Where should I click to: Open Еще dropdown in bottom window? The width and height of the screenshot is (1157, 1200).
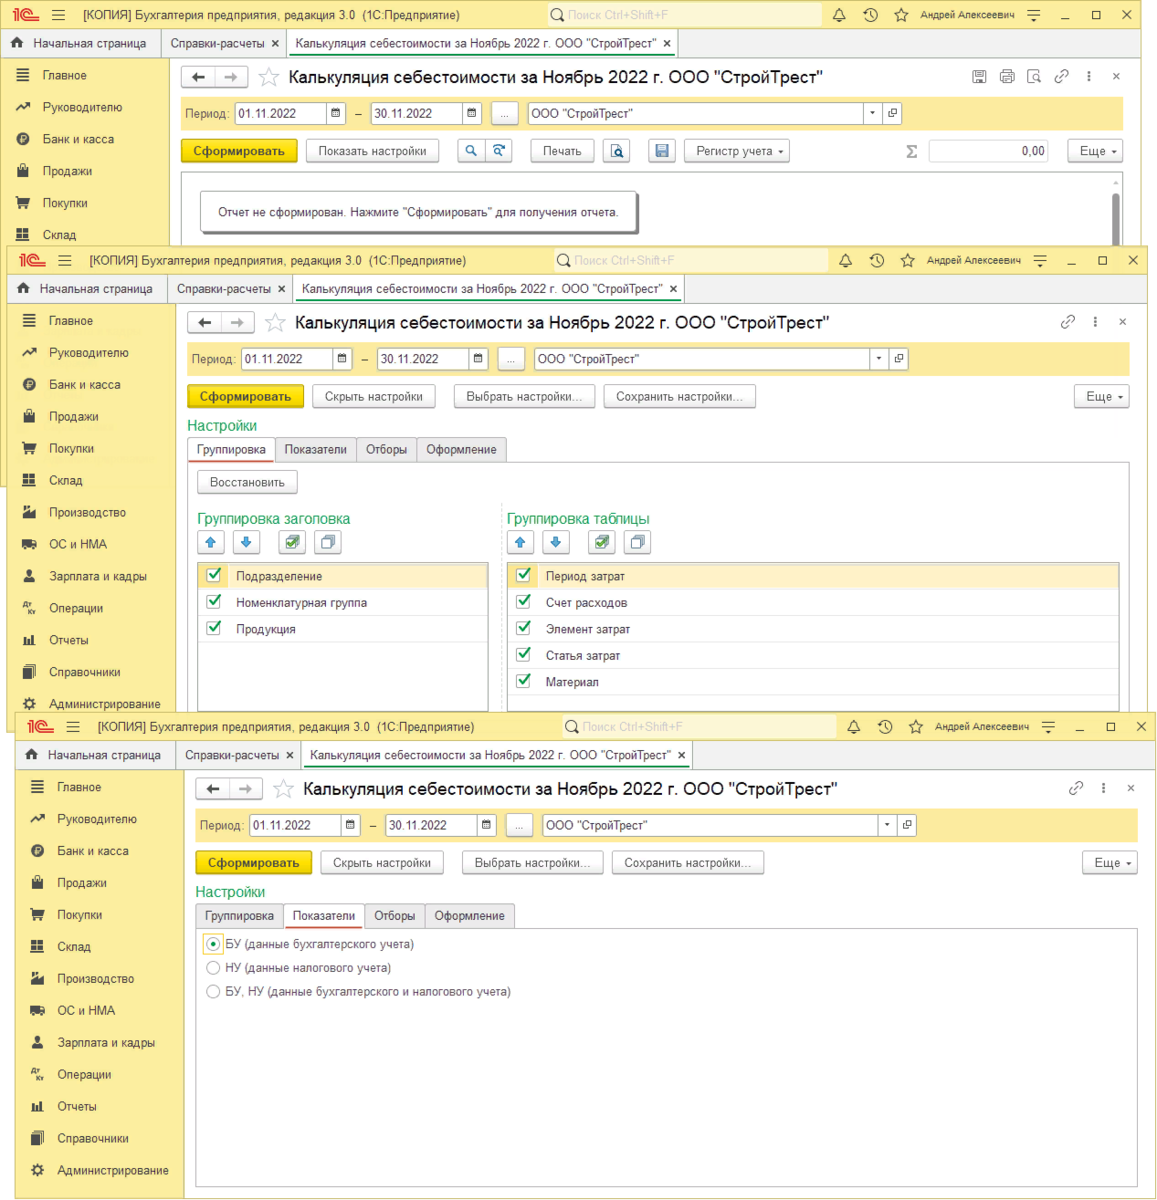click(x=1110, y=863)
